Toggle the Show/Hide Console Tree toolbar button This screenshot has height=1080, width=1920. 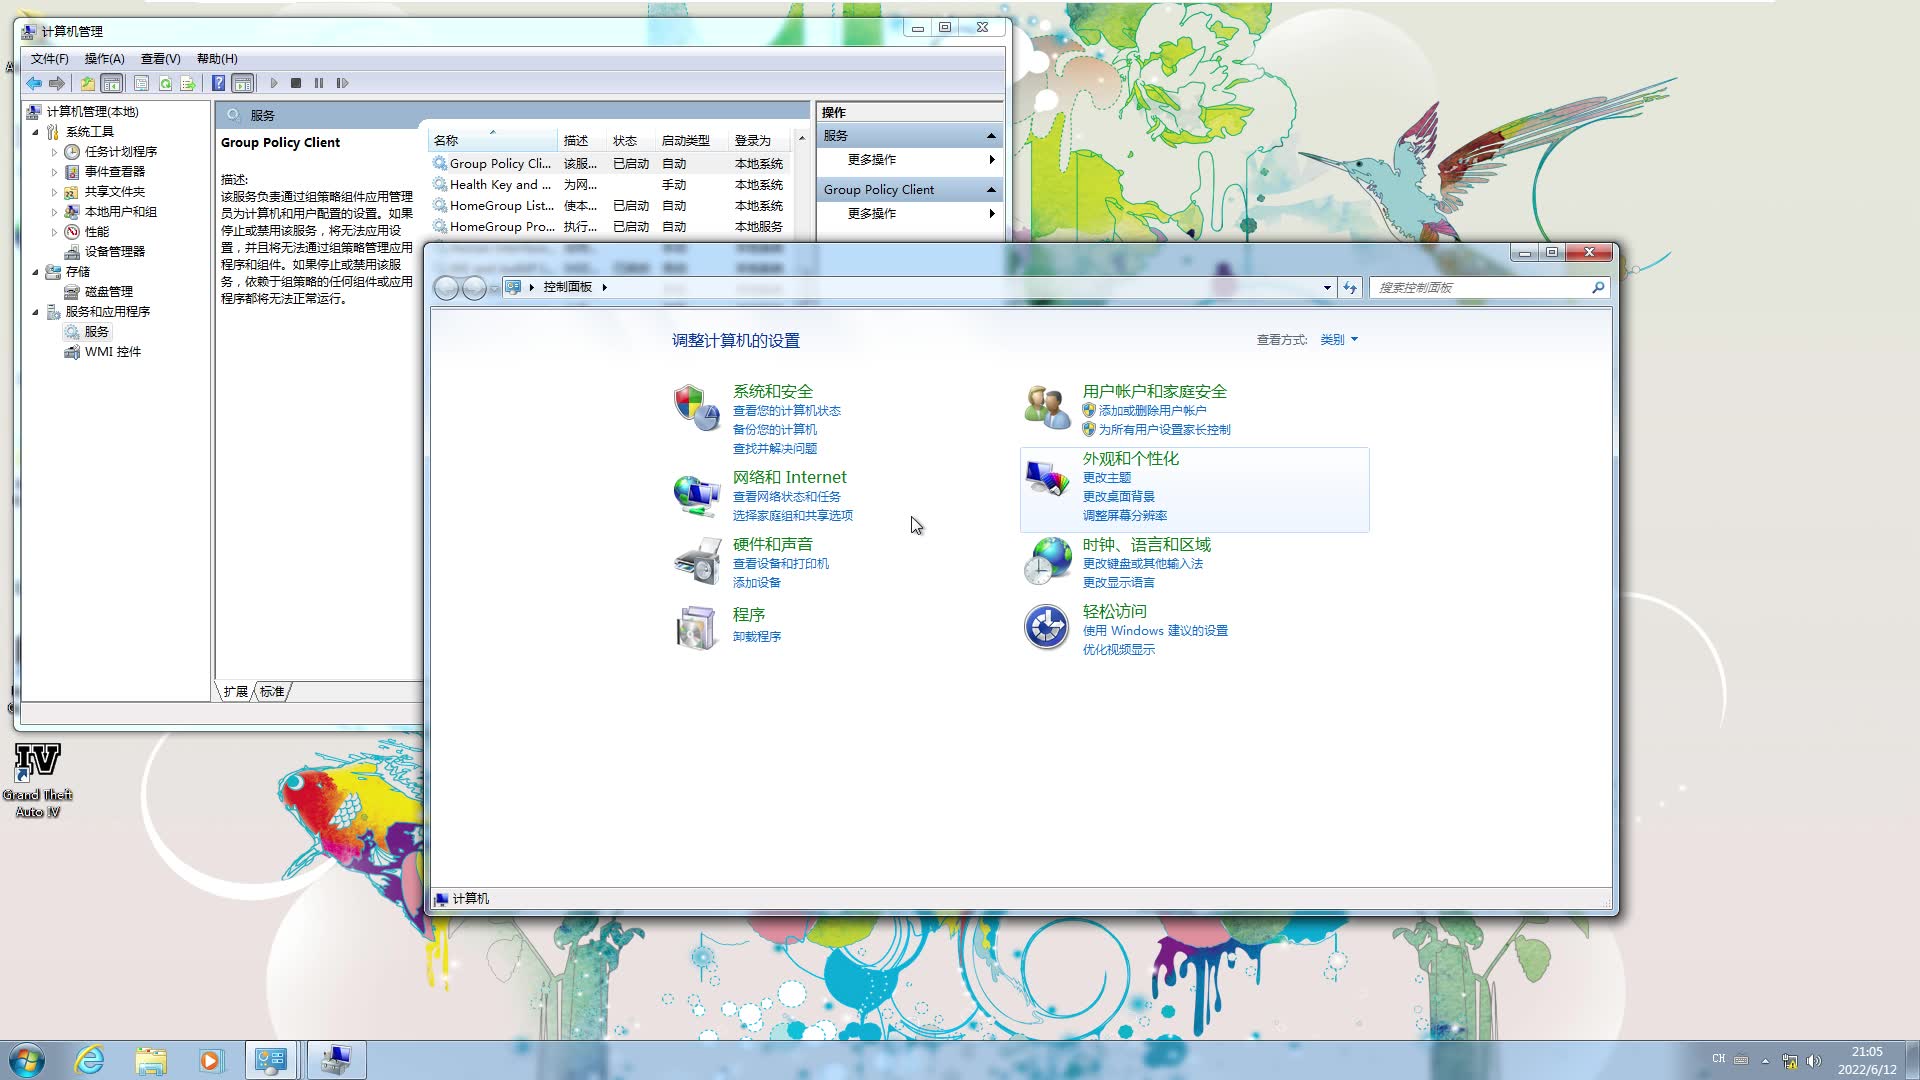pos(112,83)
